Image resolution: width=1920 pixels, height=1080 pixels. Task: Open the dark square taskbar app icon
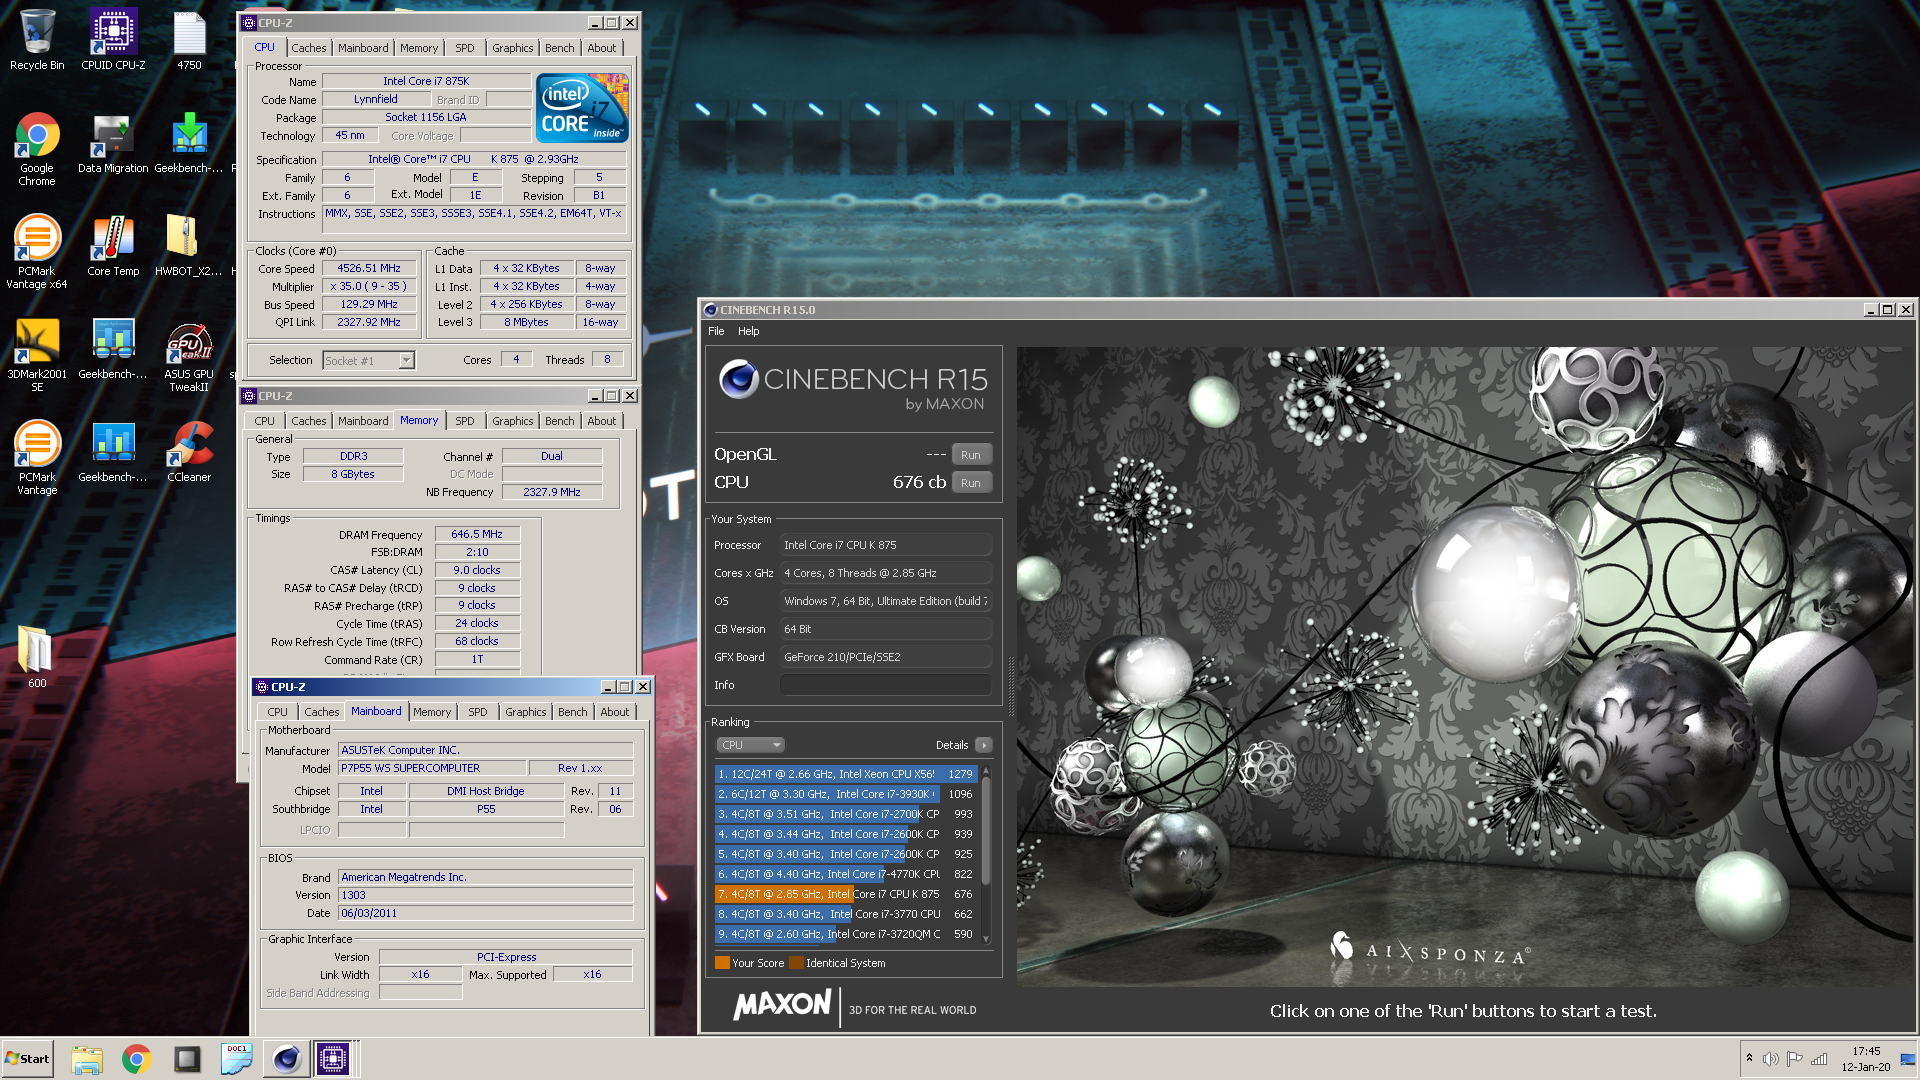pyautogui.click(x=187, y=1059)
